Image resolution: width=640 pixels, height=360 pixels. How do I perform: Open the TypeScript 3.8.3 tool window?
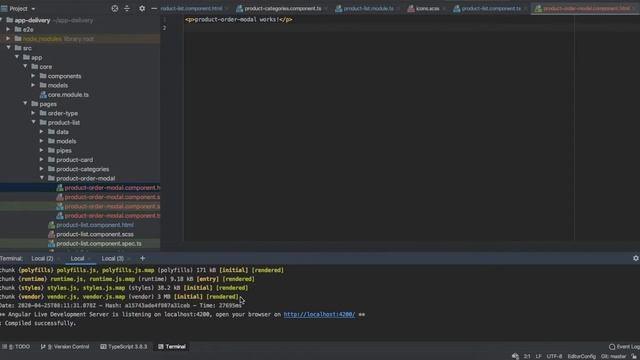point(124,347)
